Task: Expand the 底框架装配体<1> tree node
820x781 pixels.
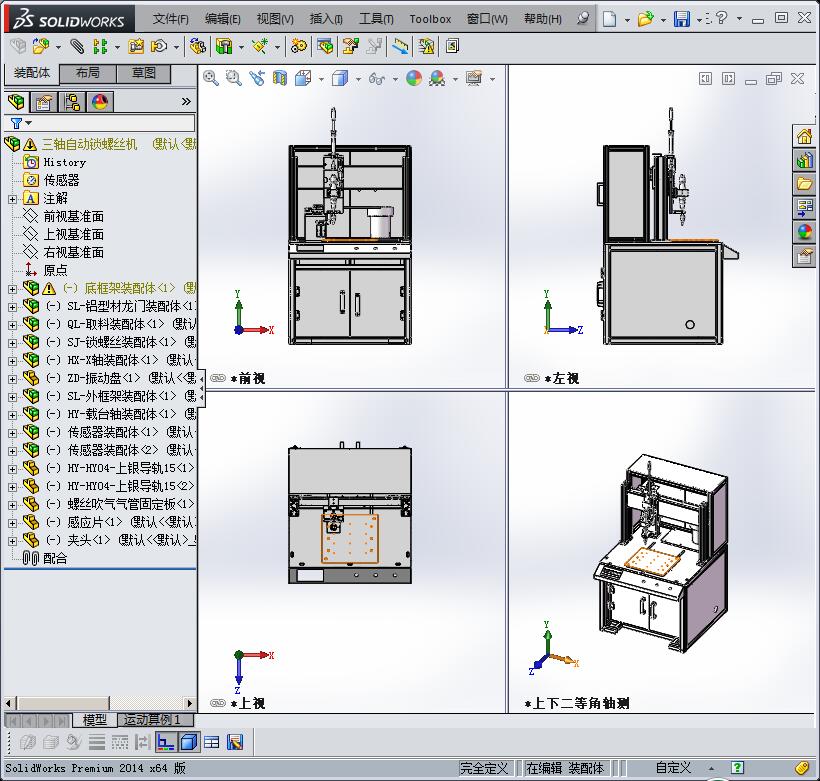Action: [x=13, y=289]
